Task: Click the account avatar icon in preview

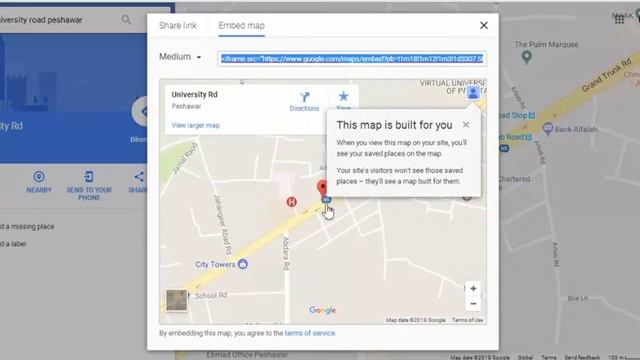Action: pos(473,92)
